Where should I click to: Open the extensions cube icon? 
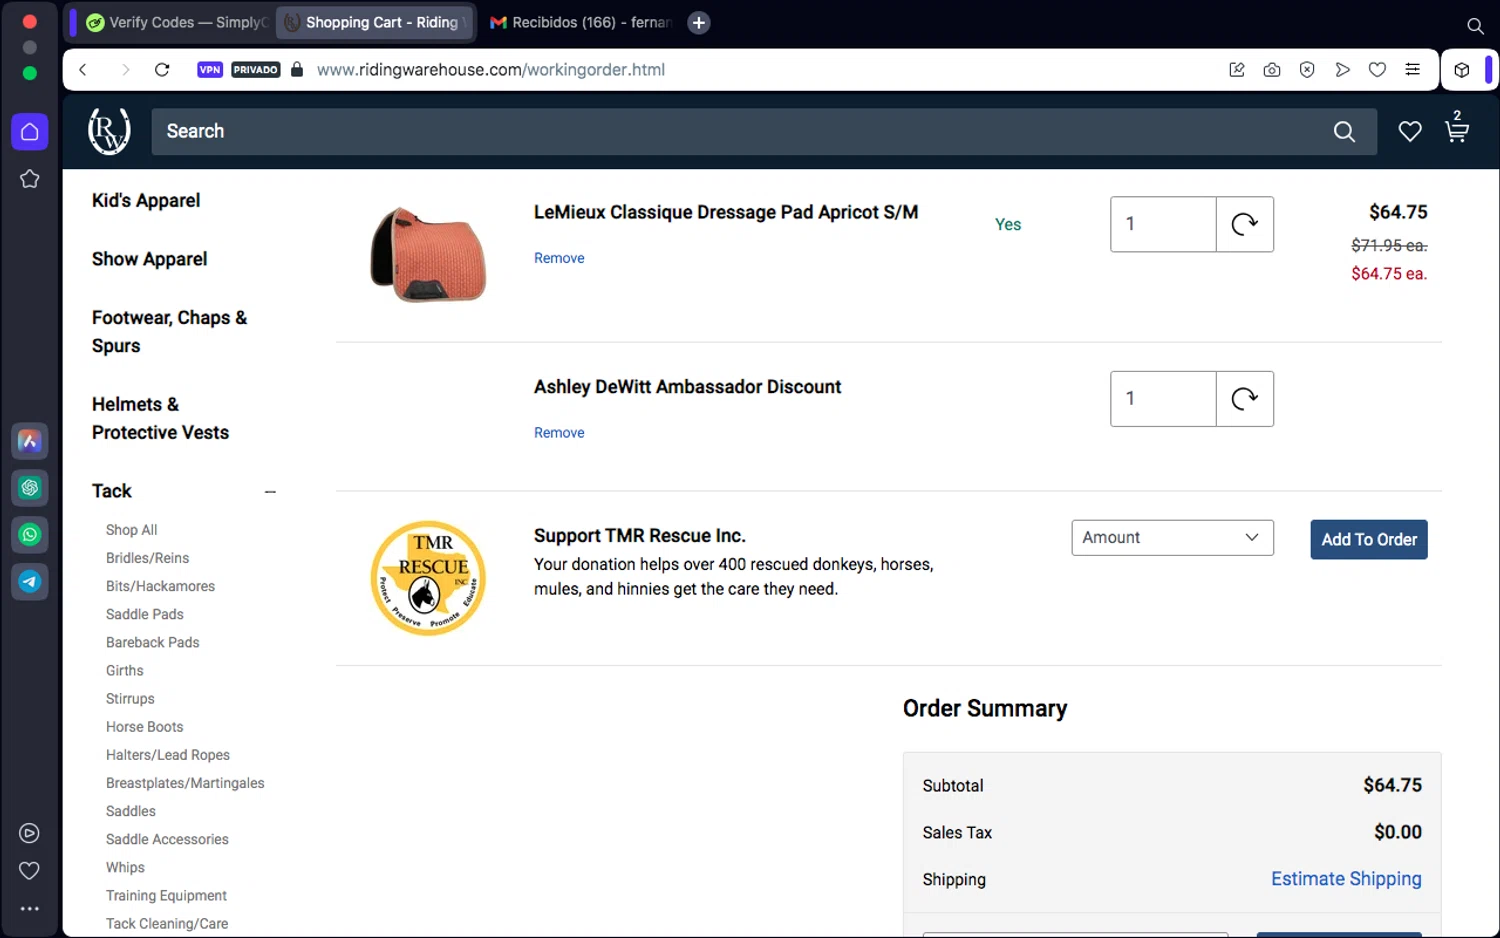(x=1462, y=70)
